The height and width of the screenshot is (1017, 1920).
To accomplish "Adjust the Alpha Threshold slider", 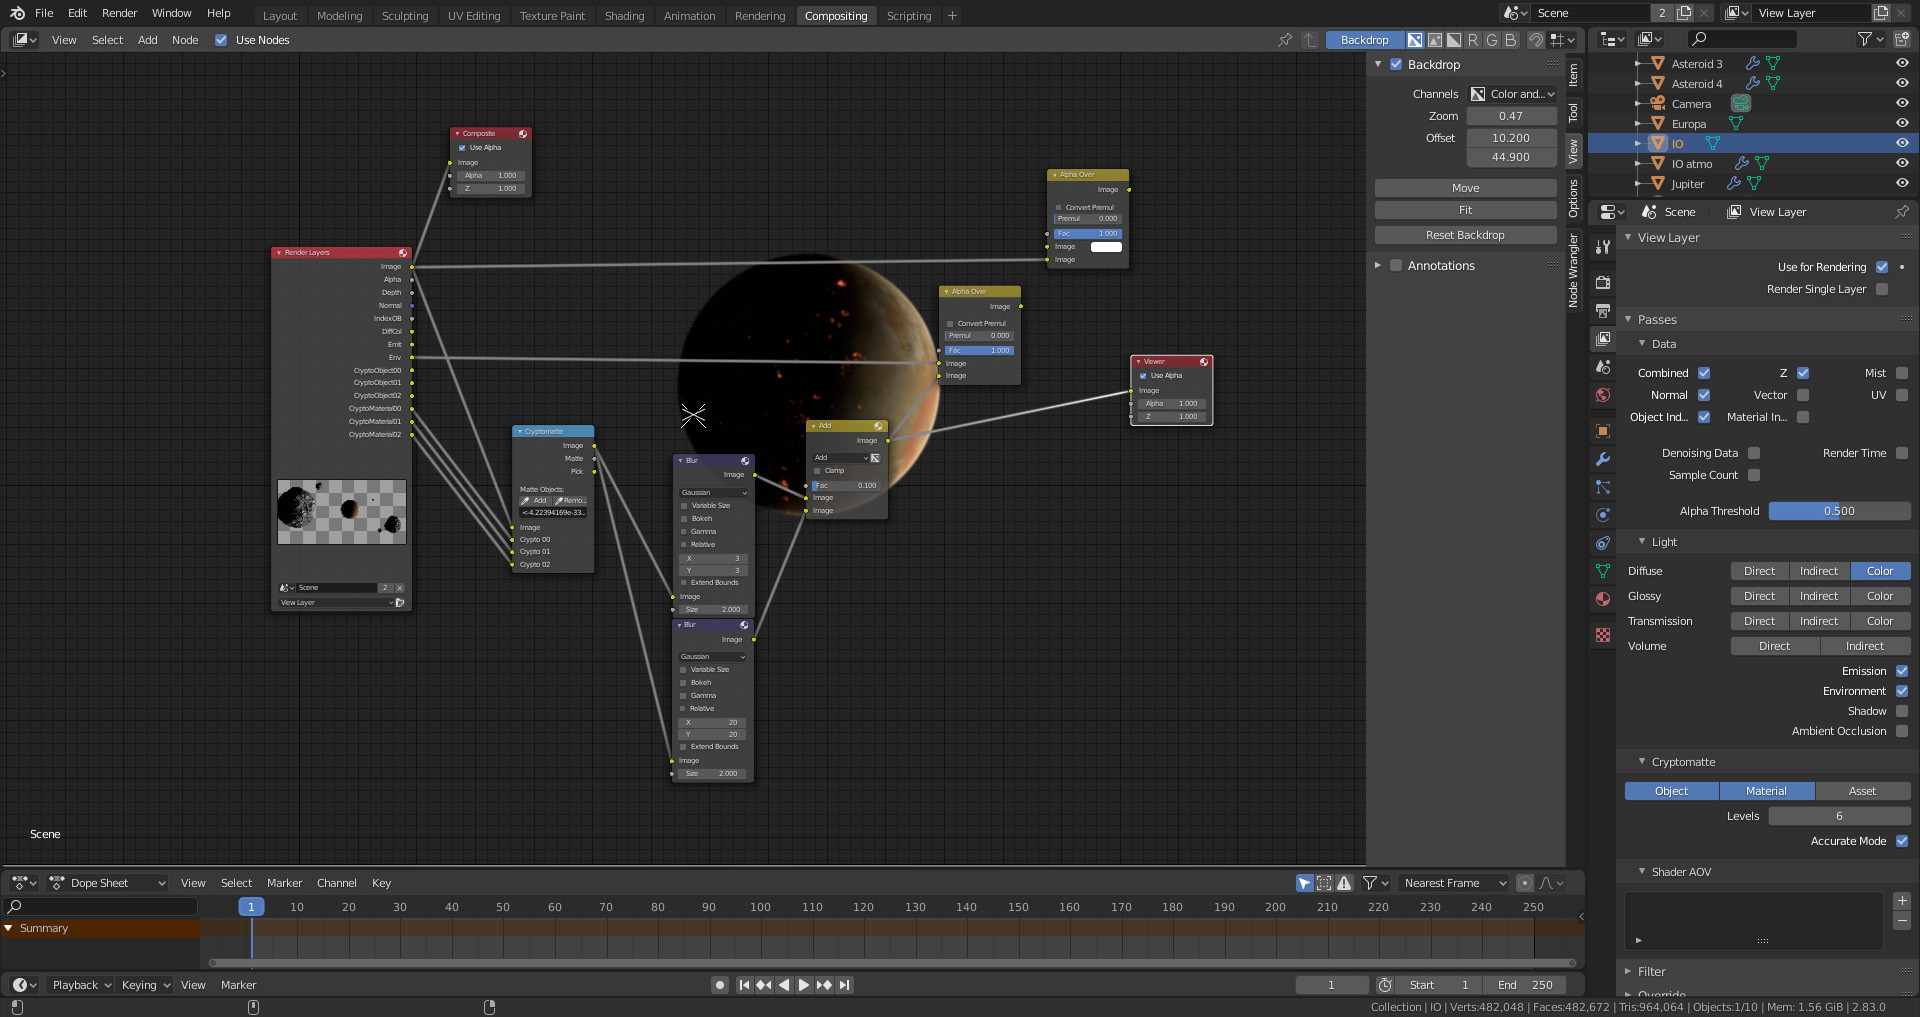I will [x=1839, y=511].
